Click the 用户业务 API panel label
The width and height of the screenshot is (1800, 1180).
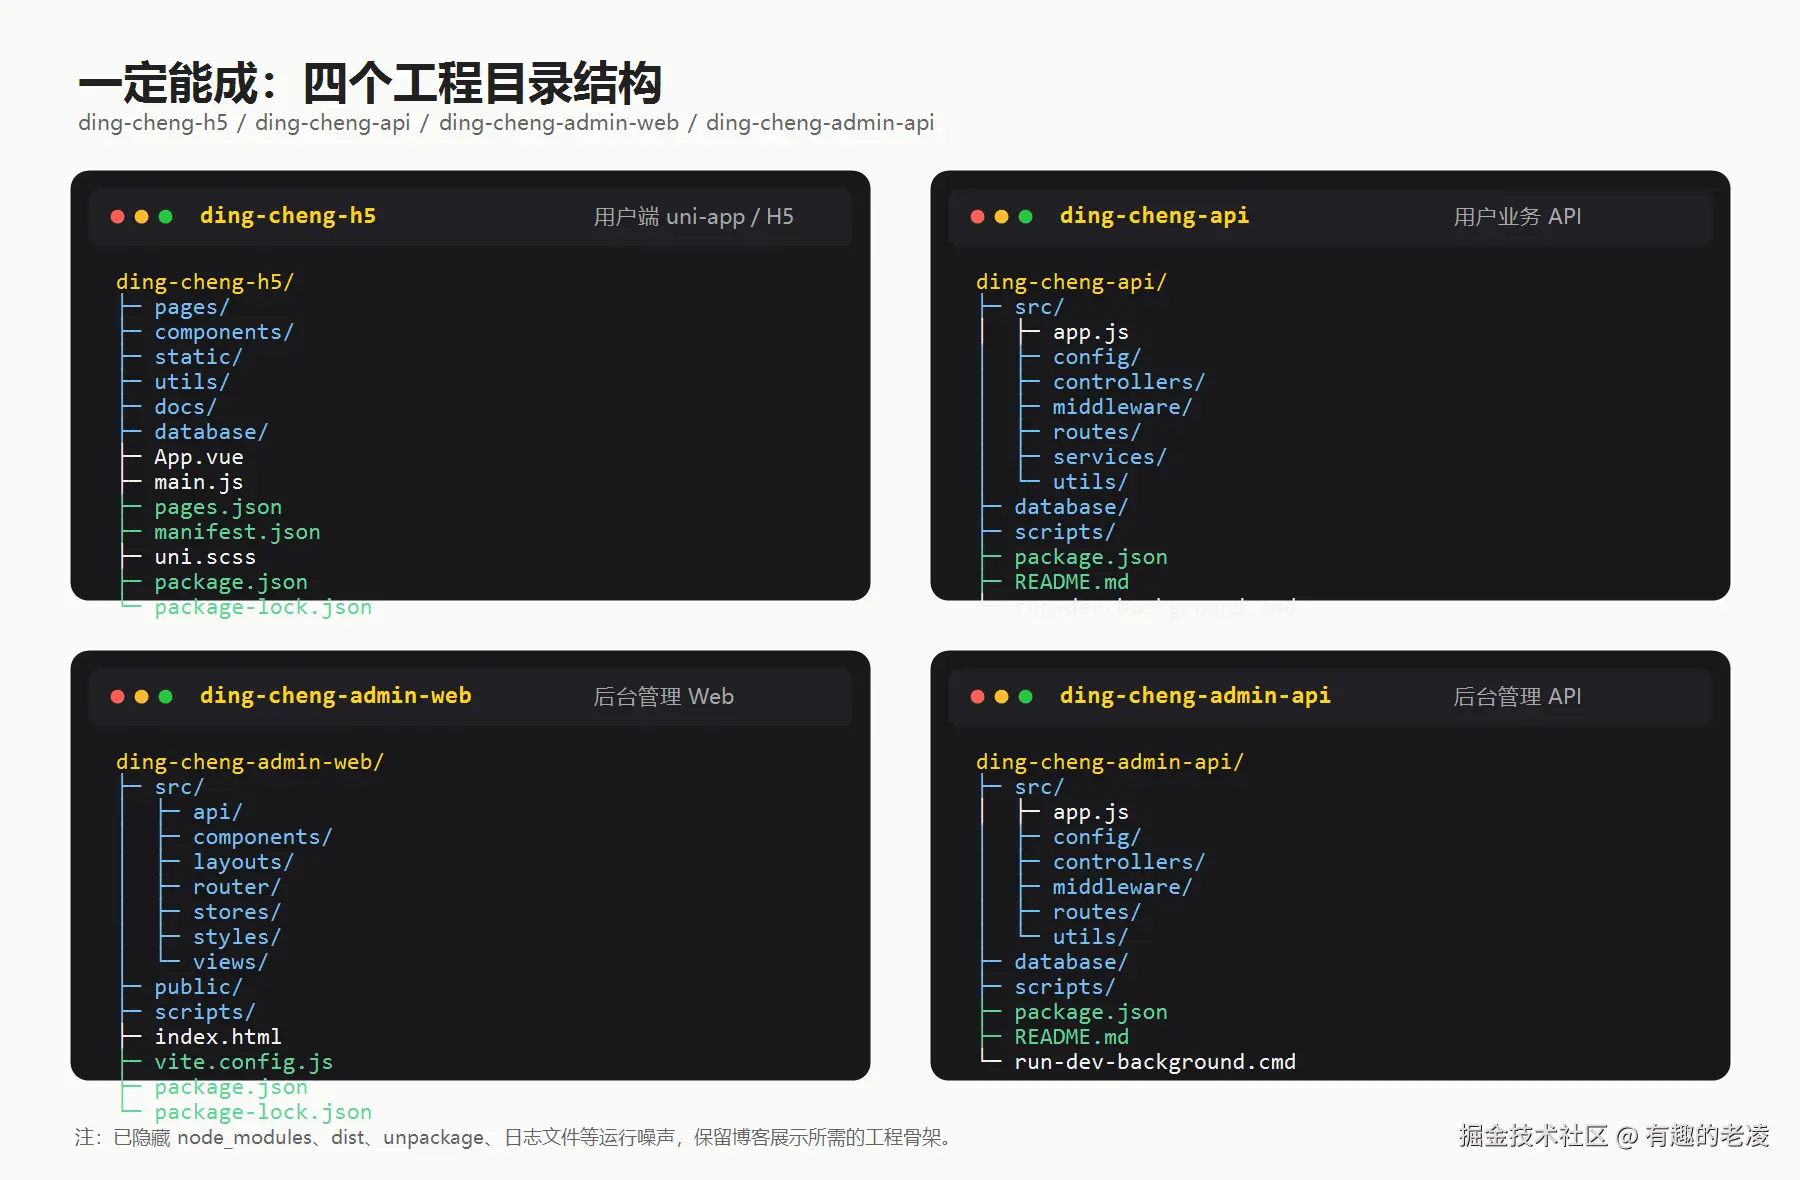click(1517, 217)
